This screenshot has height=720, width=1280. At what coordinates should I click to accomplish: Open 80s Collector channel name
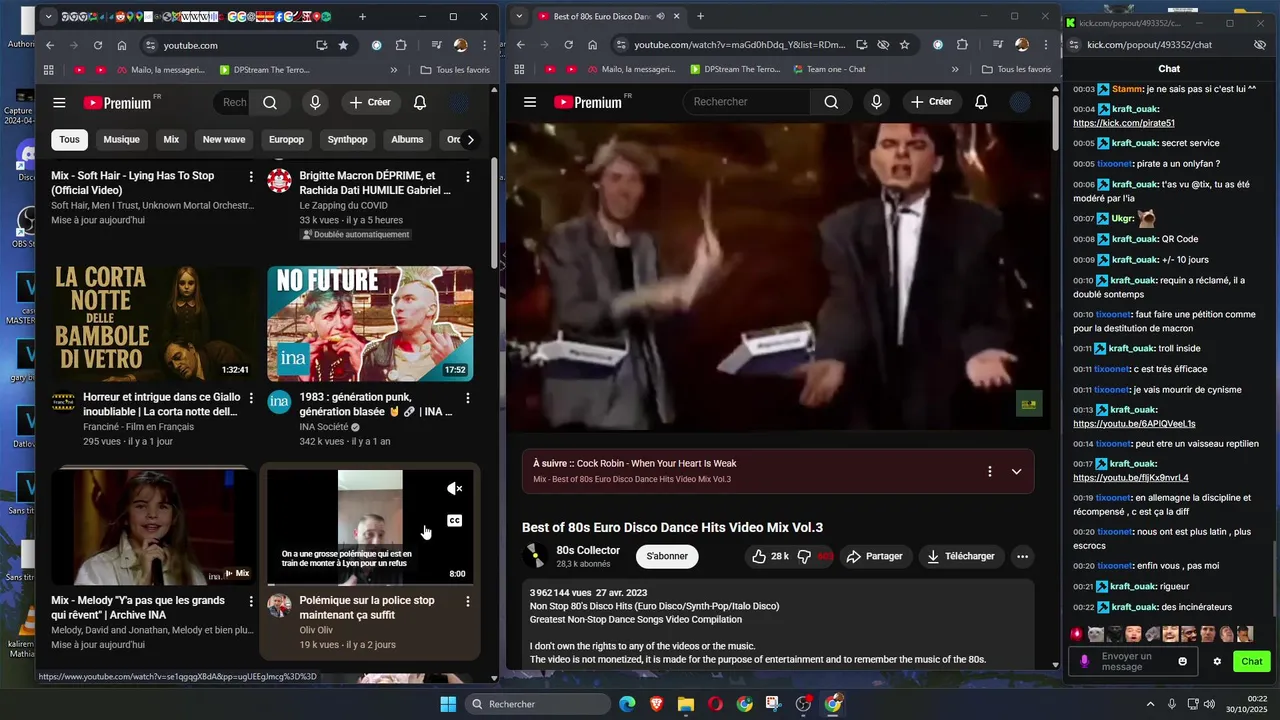588,550
